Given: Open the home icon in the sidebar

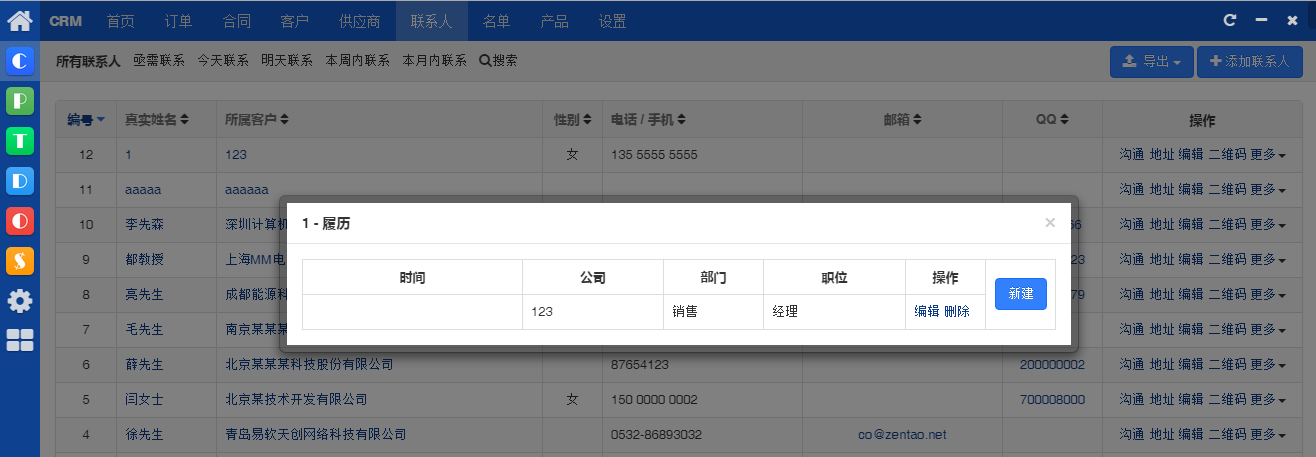Looking at the screenshot, I should point(20,20).
